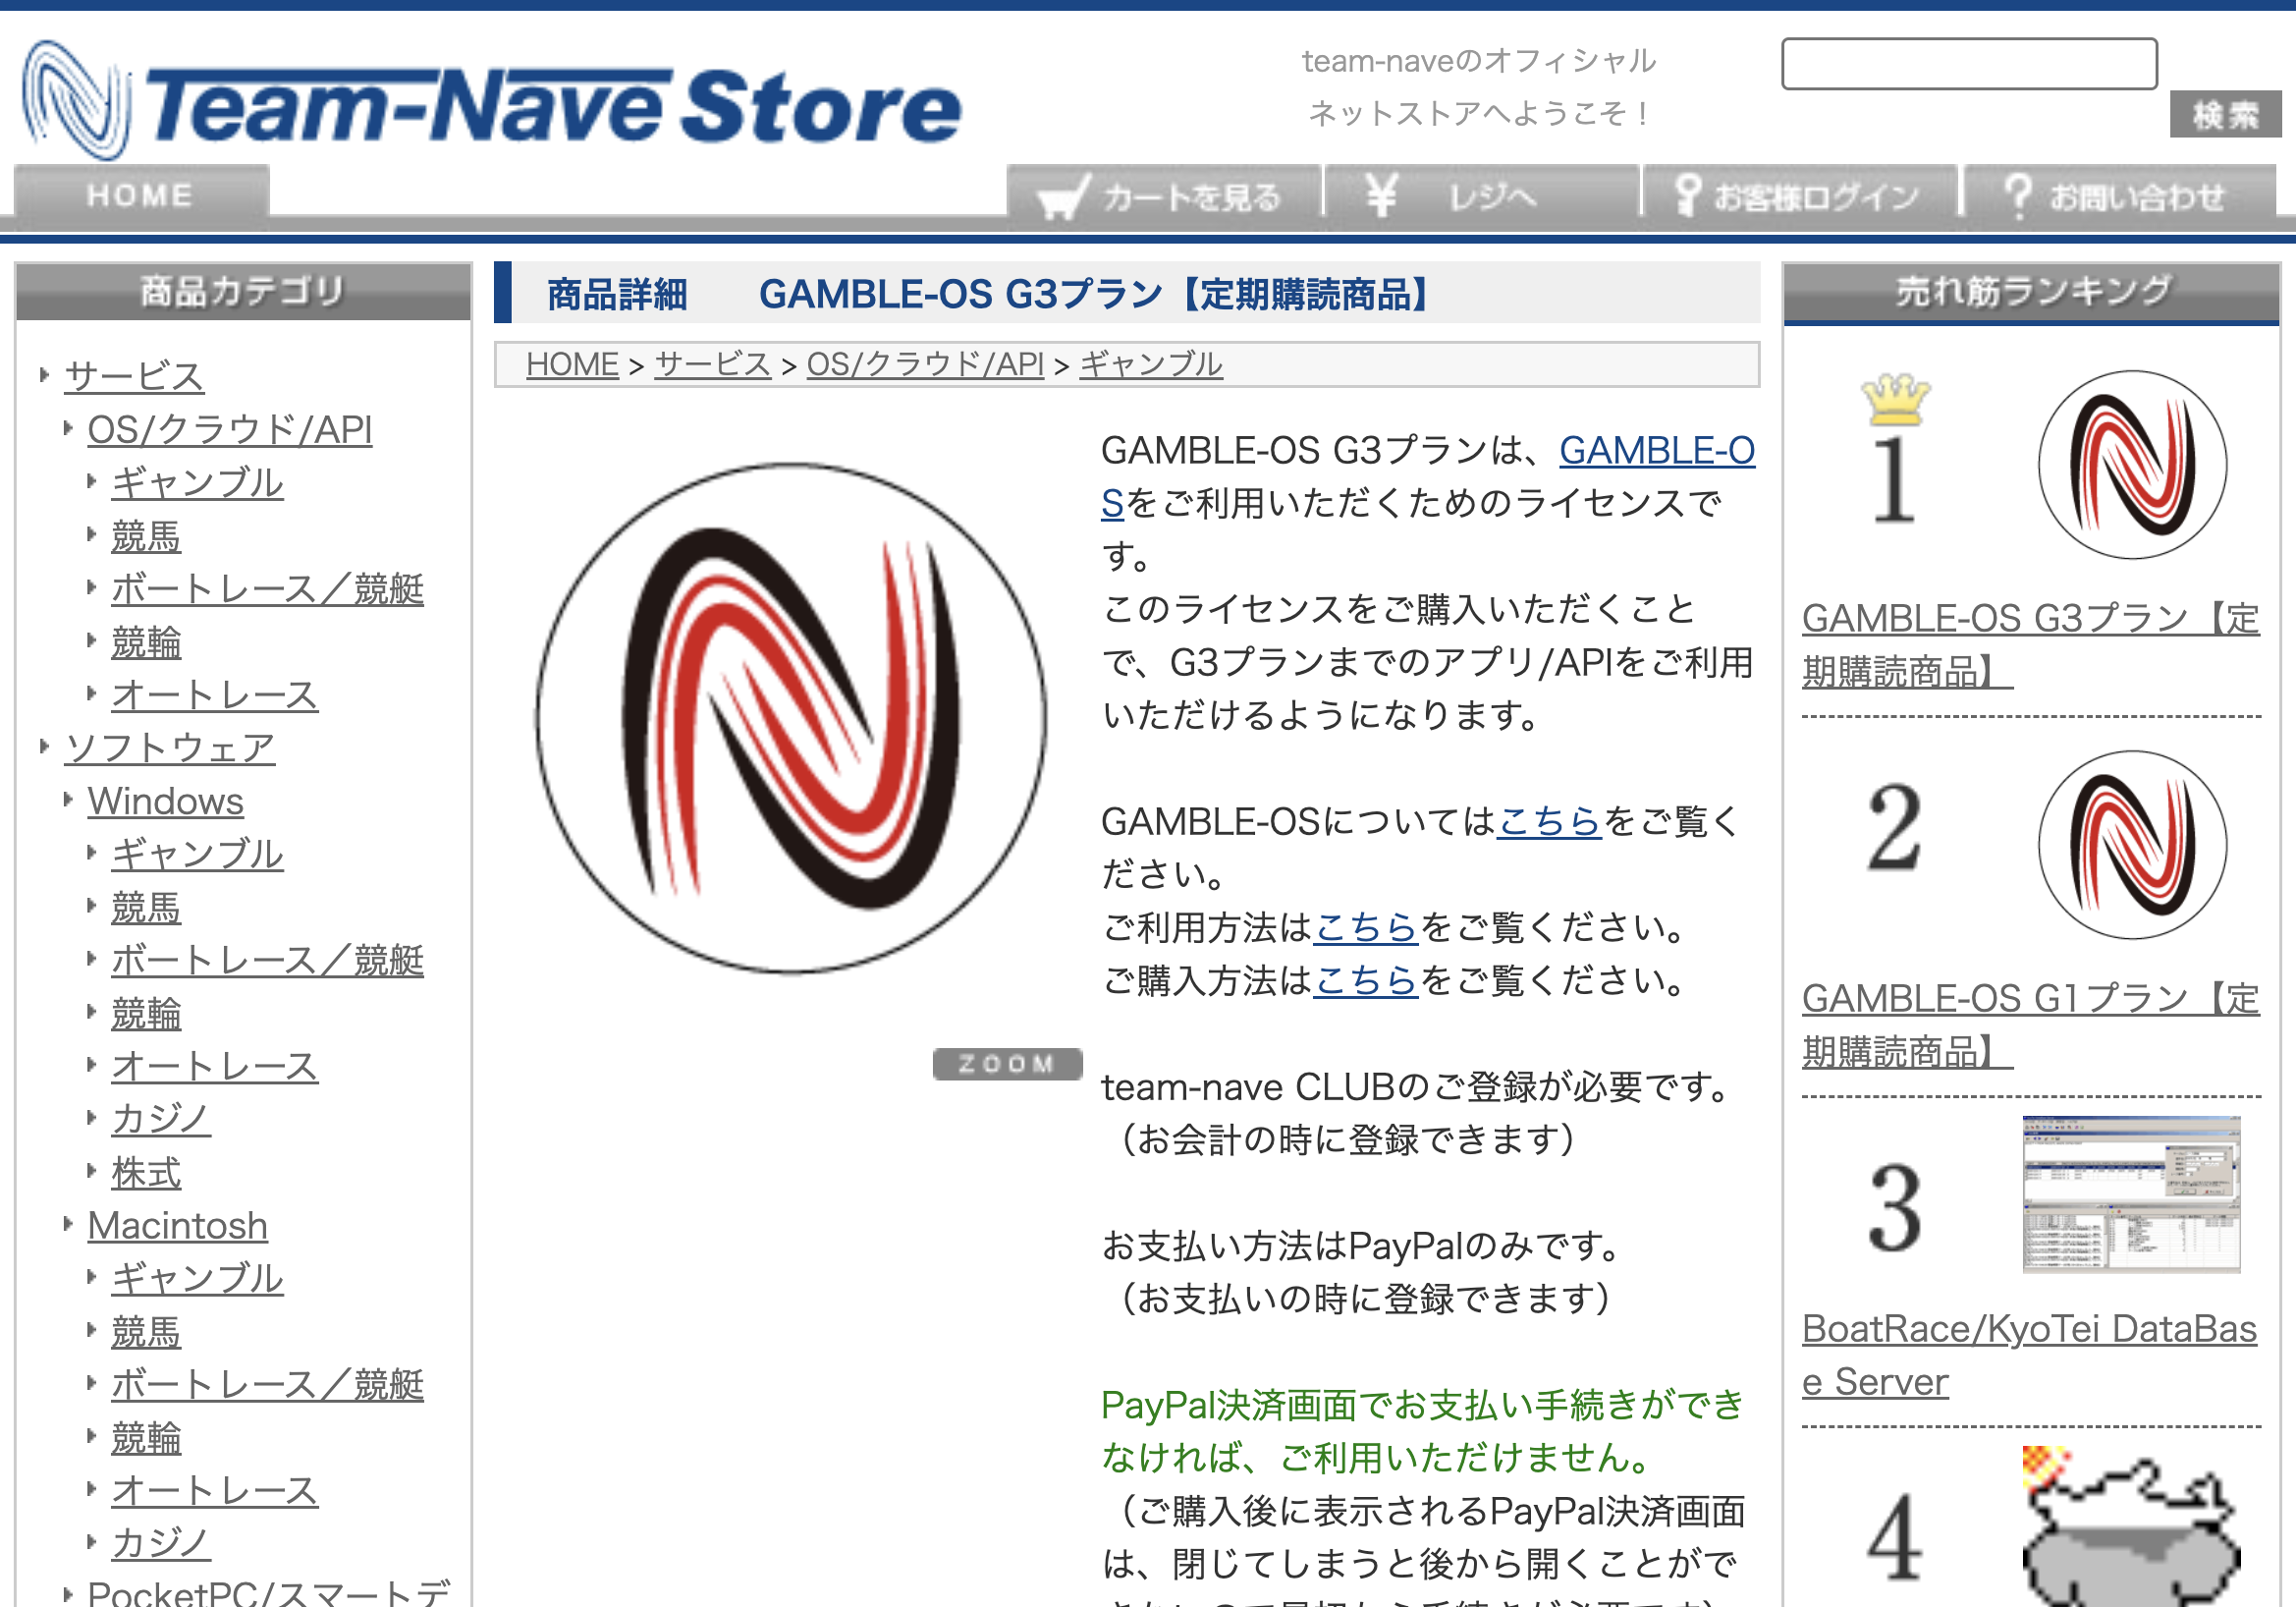The height and width of the screenshot is (1607, 2296).
Task: Open こちら link for ご購入方法
Action: (x=1365, y=980)
